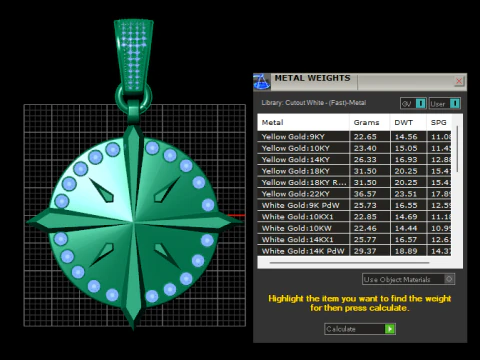This screenshot has height=360, width=480.
Task: Select the jump ring below the bail
Action: (x=117, y=98)
